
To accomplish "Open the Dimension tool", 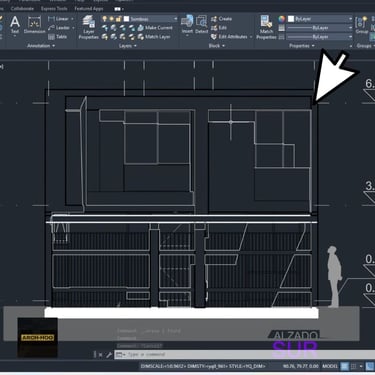I will (34, 25).
